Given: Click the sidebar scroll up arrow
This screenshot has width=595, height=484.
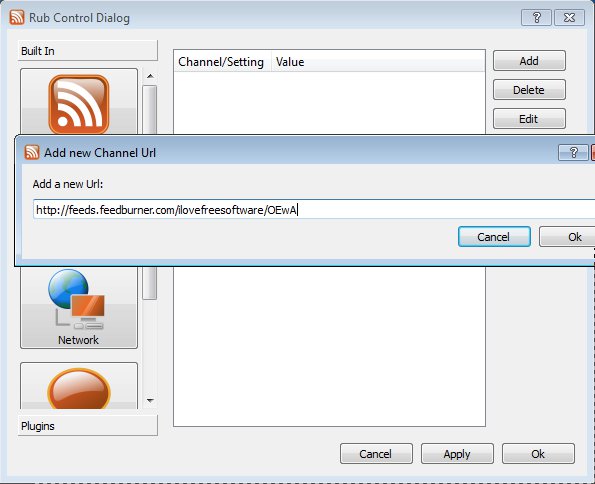Looking at the screenshot, I should click(x=150, y=76).
